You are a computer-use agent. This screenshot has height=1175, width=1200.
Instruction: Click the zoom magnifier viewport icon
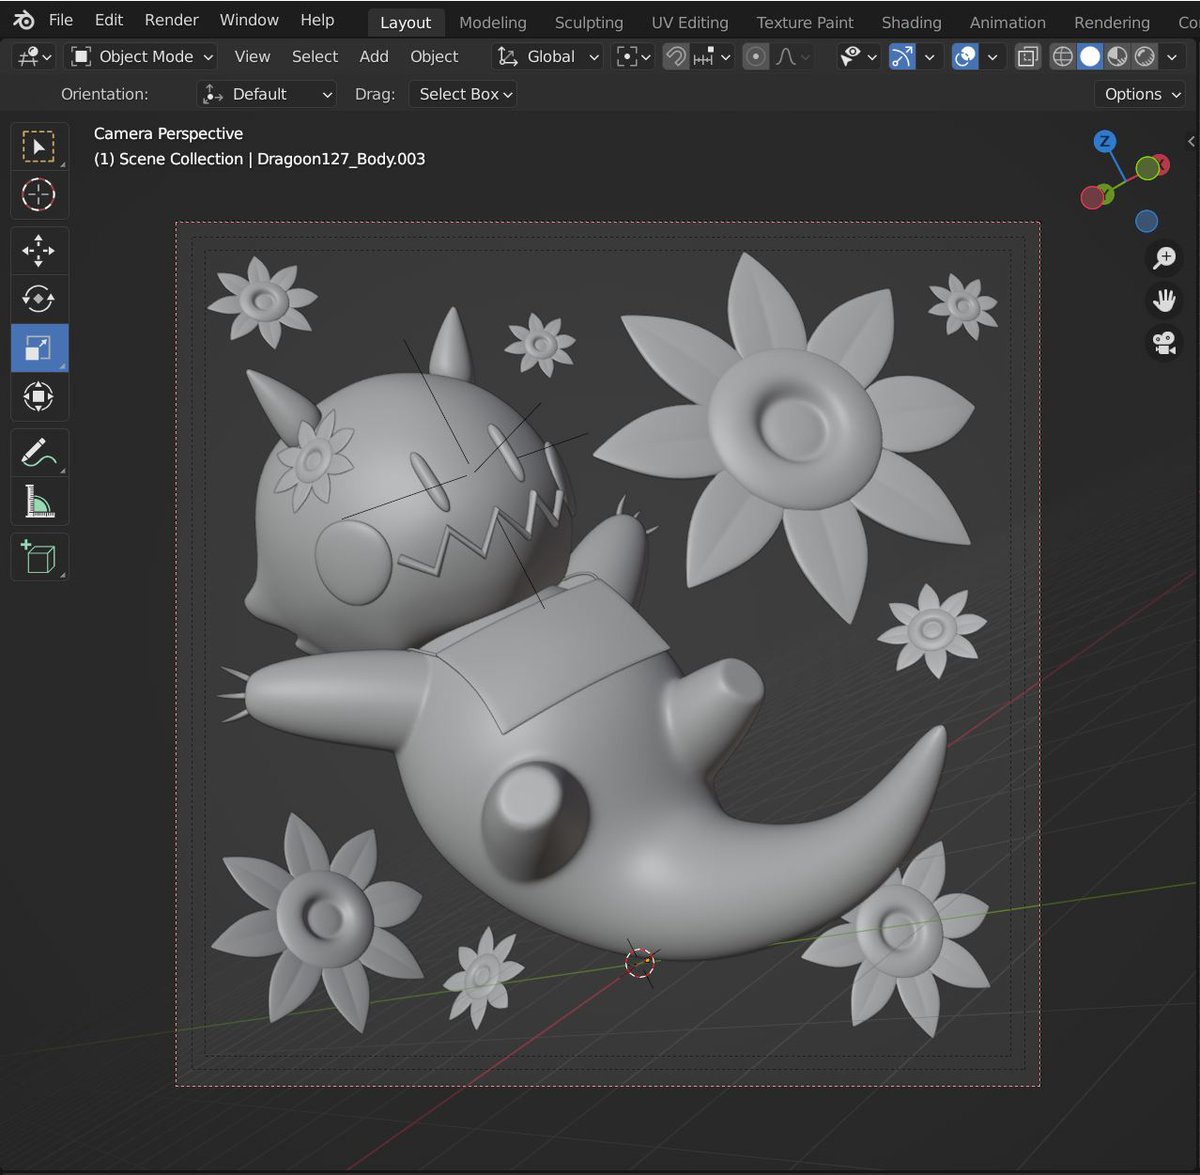click(x=1164, y=258)
